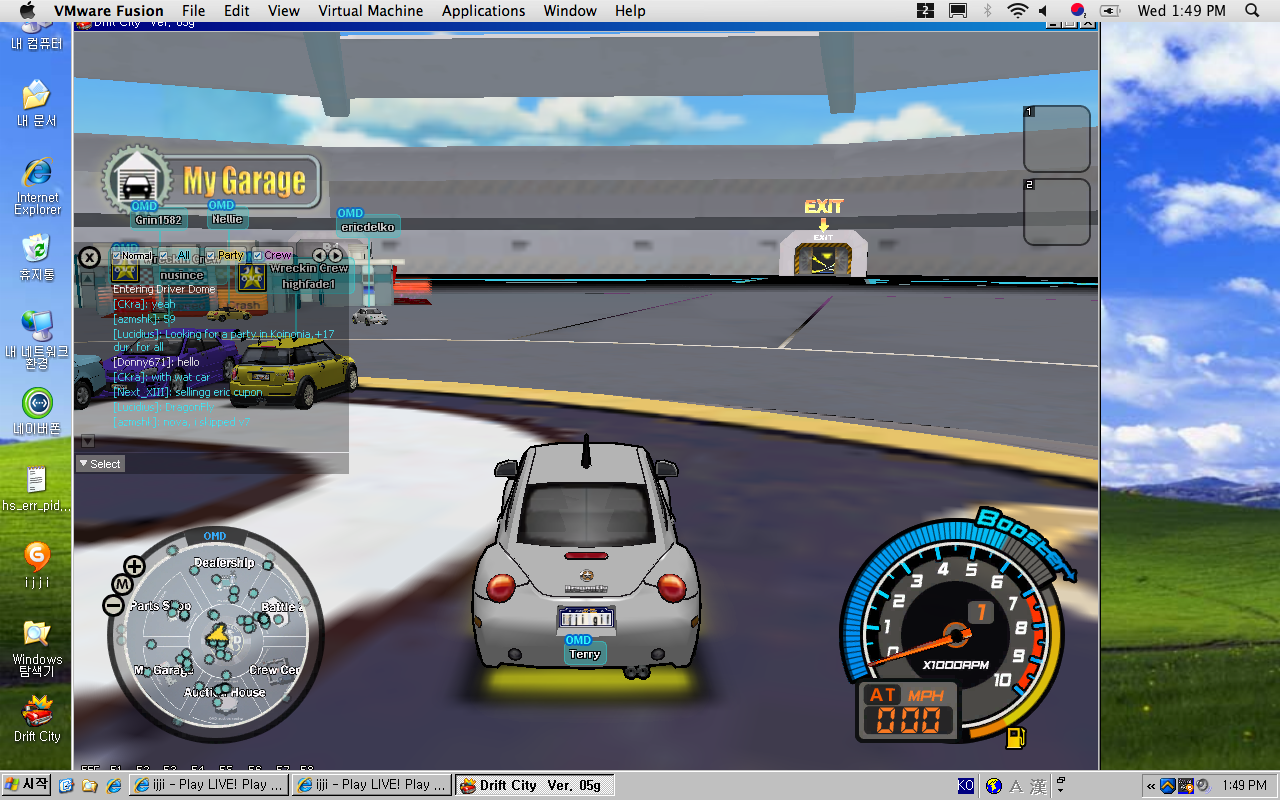1280x800 pixels.
Task: Open the Windows 탐색기 desktop icon
Action: (37, 648)
